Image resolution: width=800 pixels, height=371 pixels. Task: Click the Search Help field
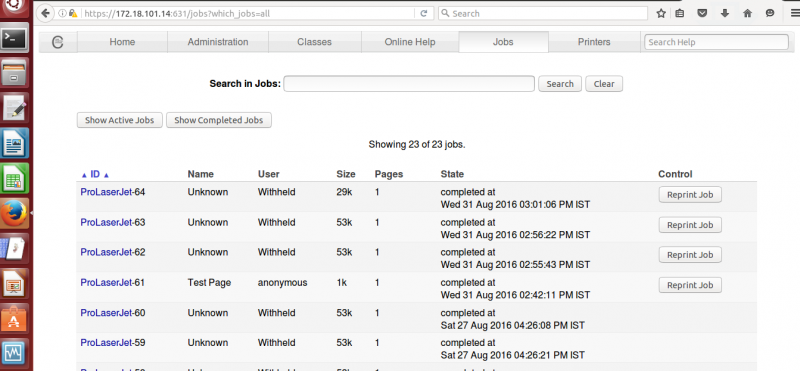(716, 42)
